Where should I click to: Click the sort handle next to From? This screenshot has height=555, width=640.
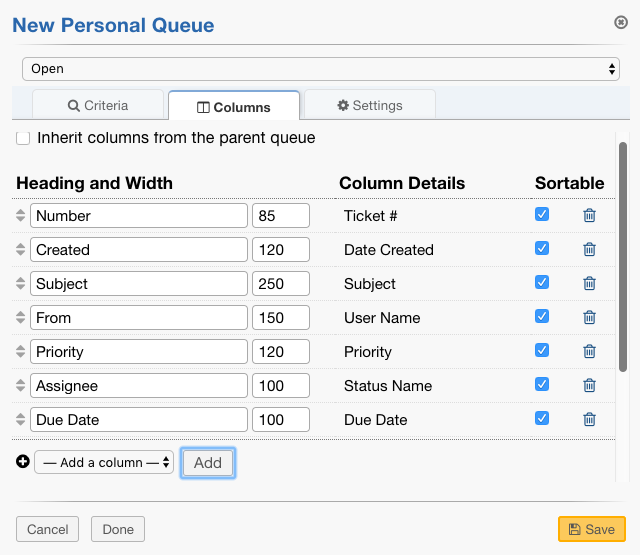(x=21, y=318)
